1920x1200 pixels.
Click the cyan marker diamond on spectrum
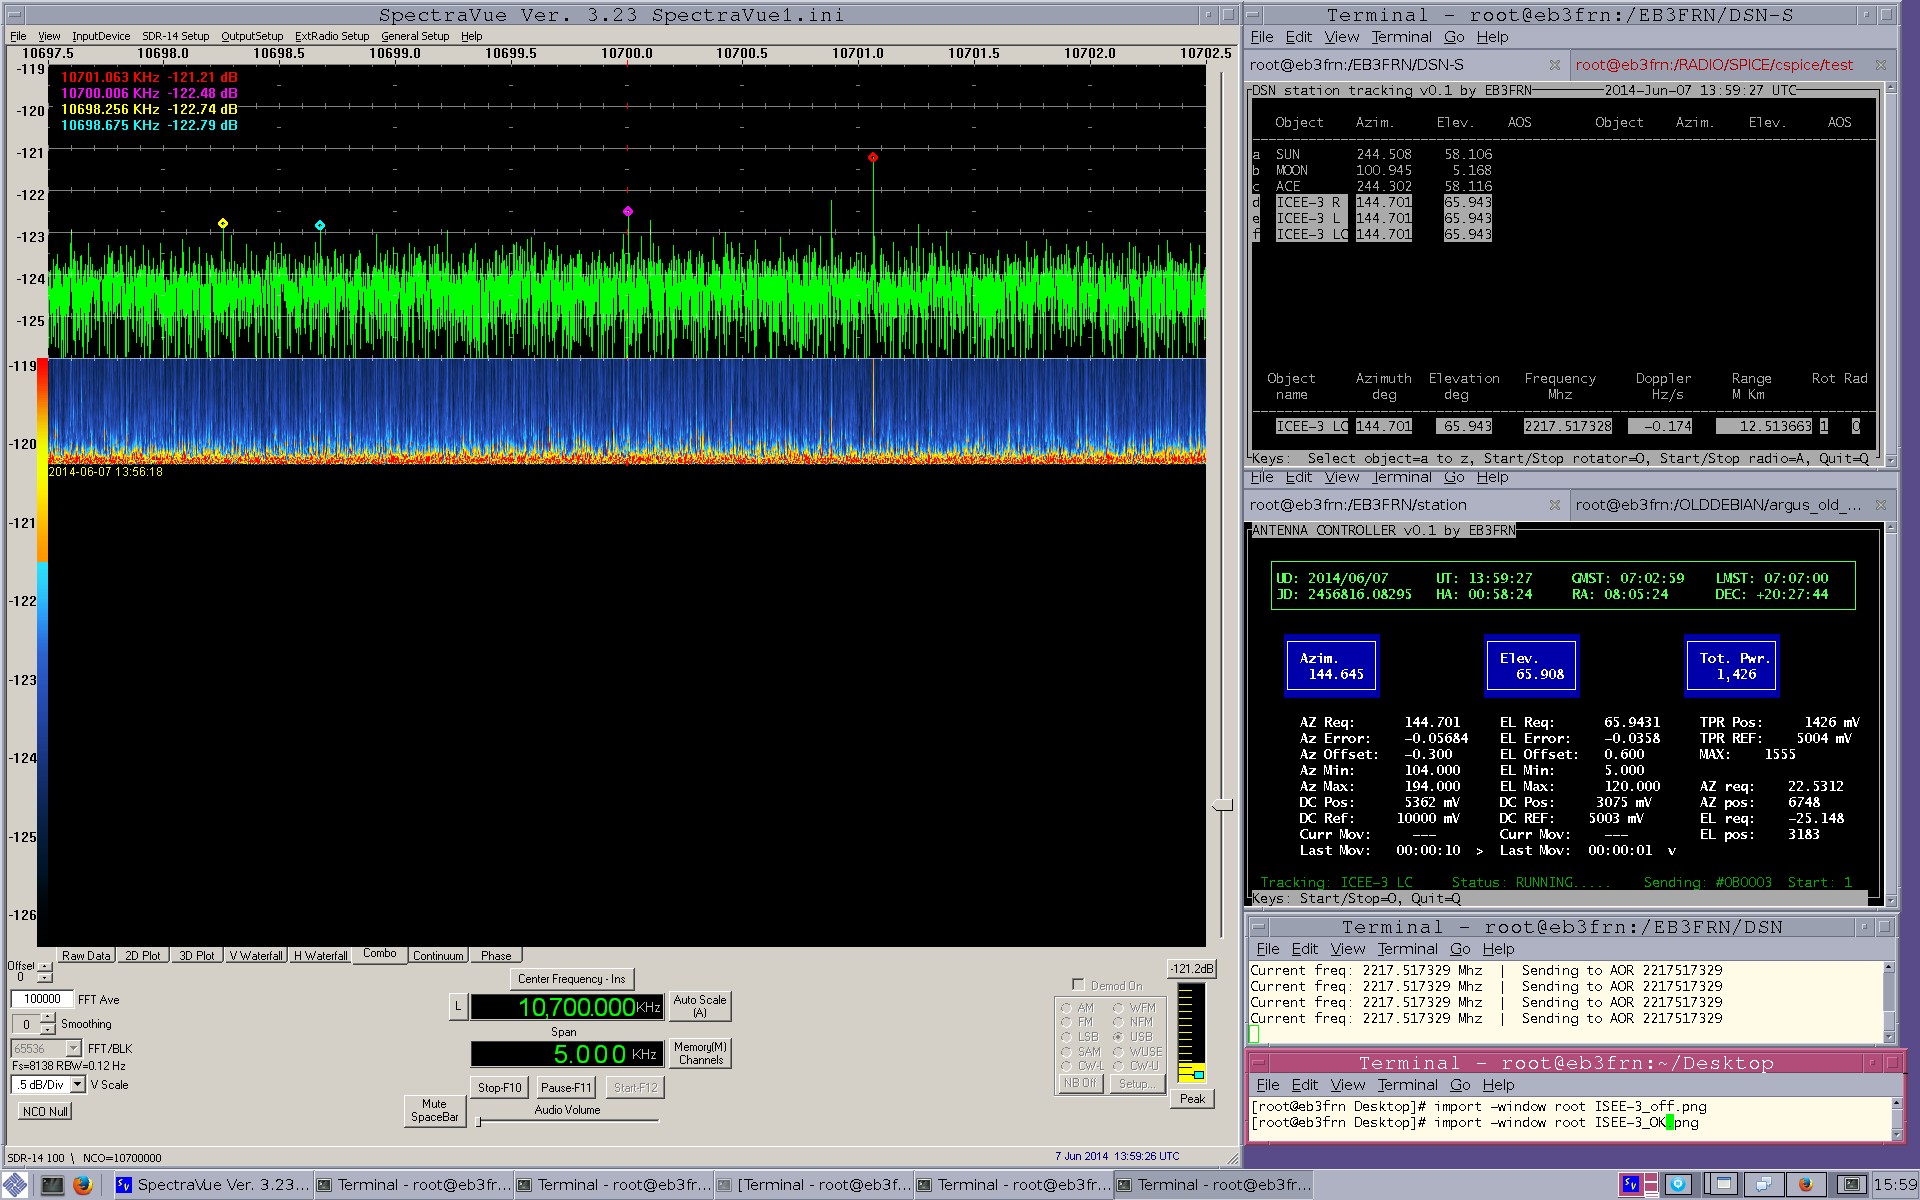click(x=320, y=225)
